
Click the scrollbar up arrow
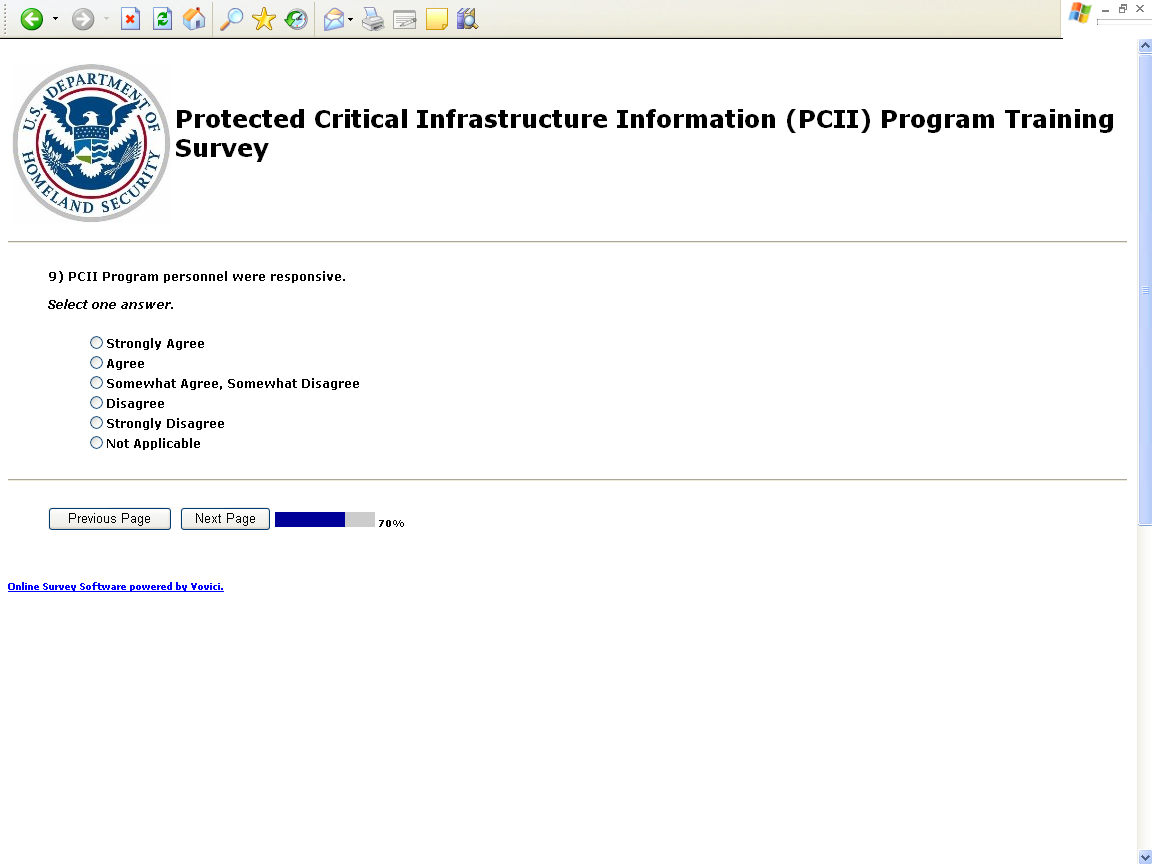(1145, 46)
